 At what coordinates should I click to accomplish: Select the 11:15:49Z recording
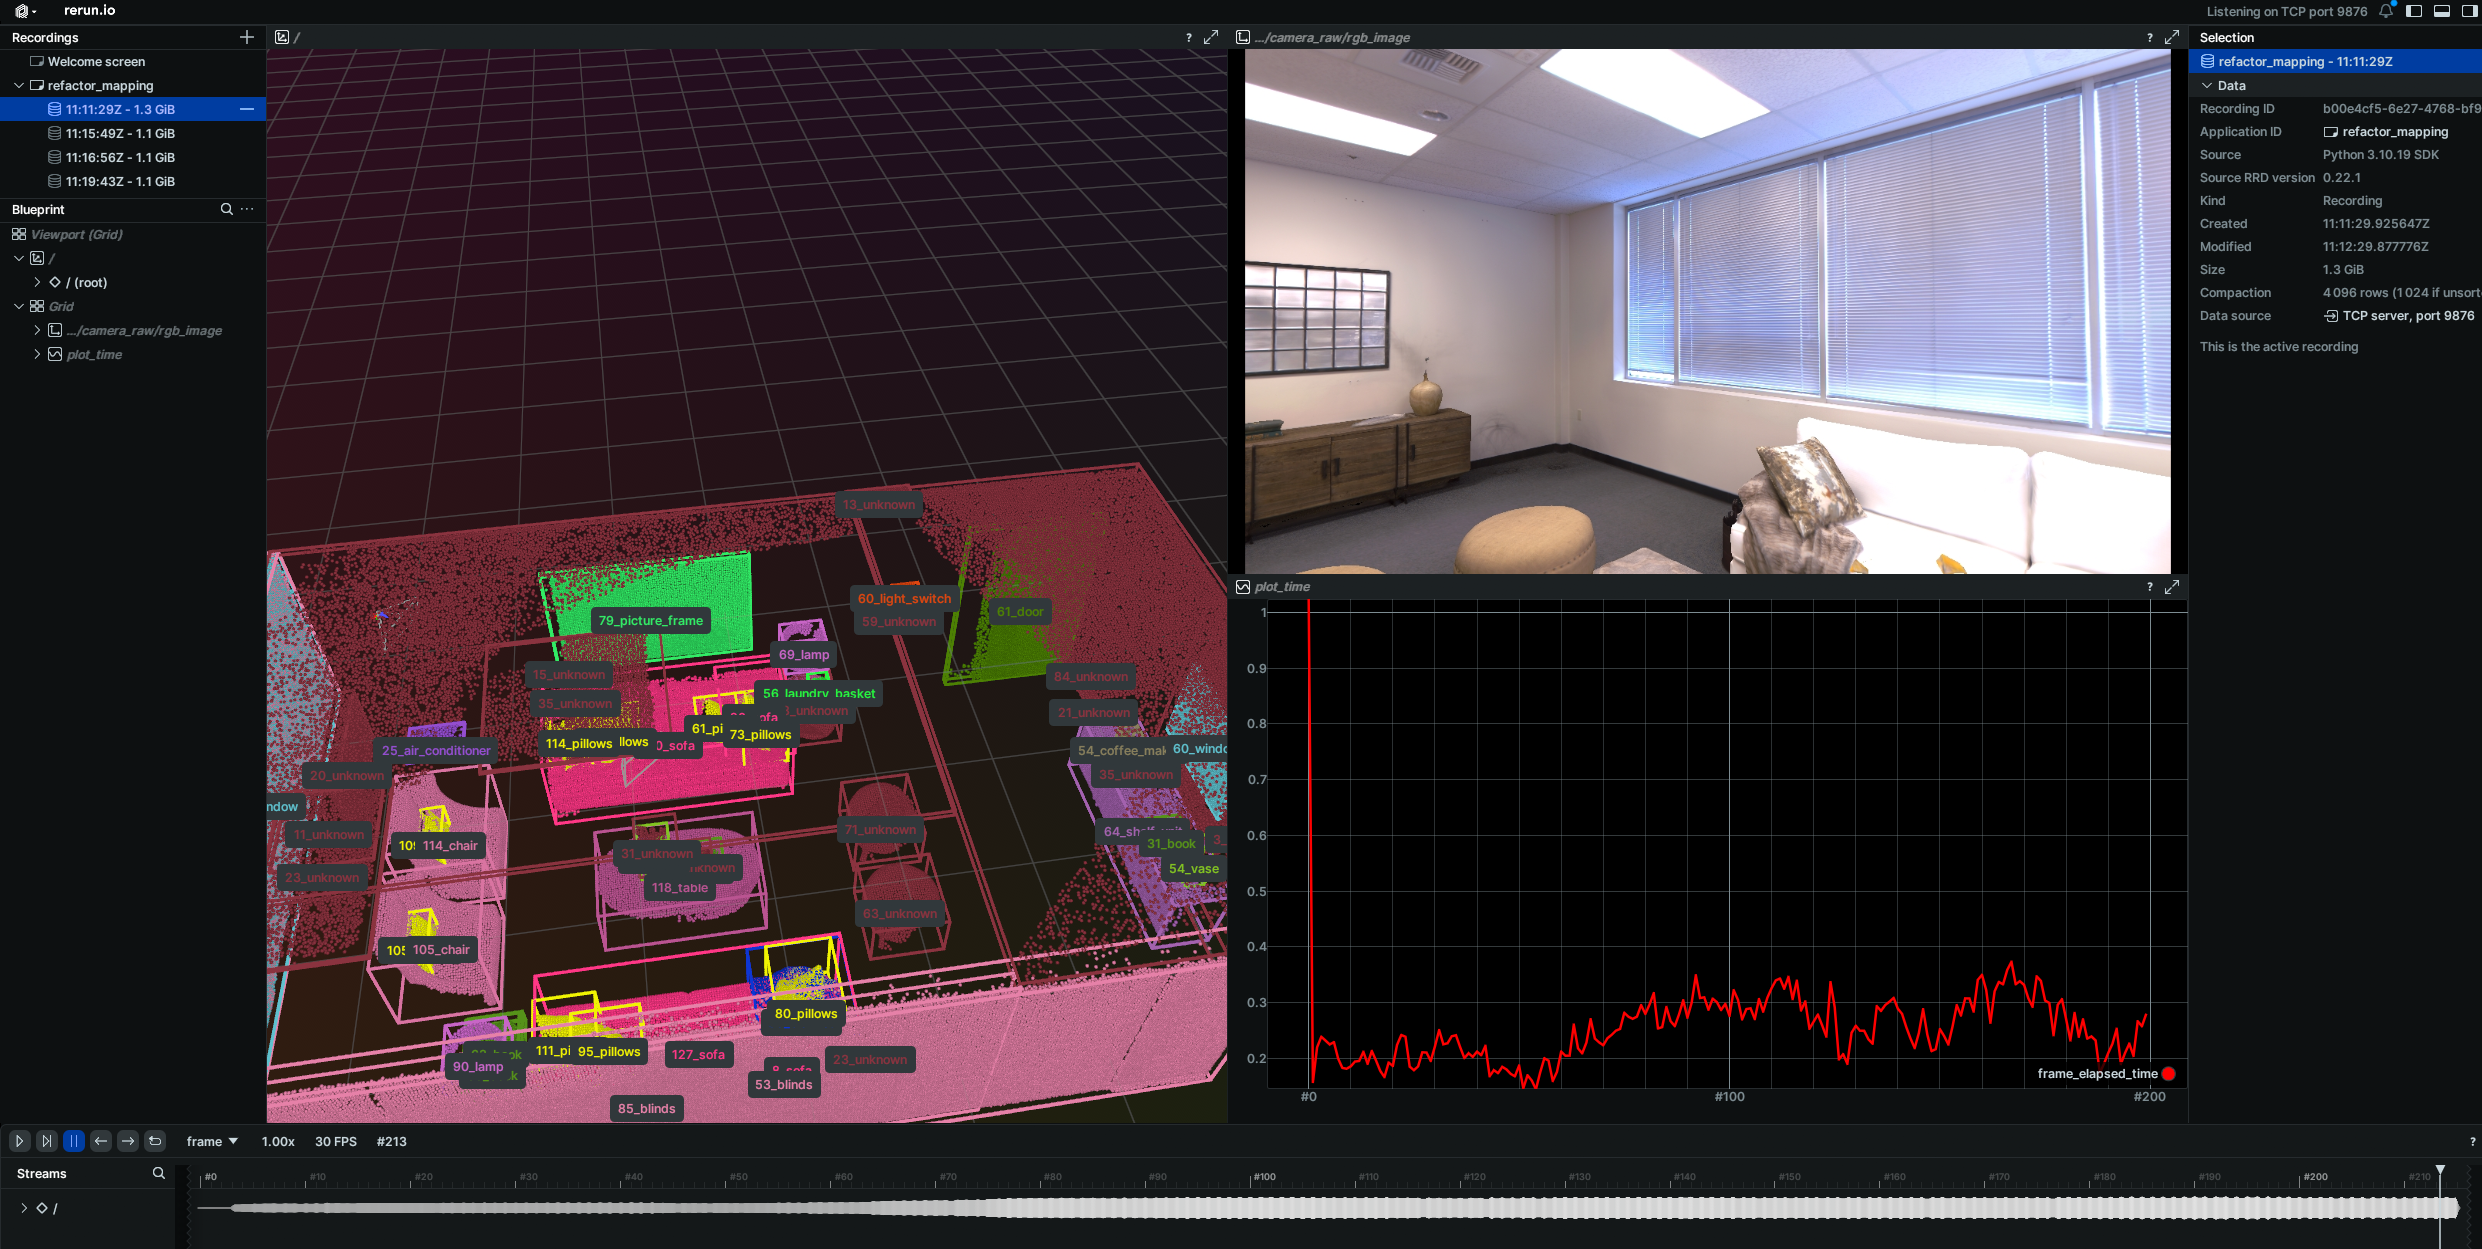click(x=120, y=133)
